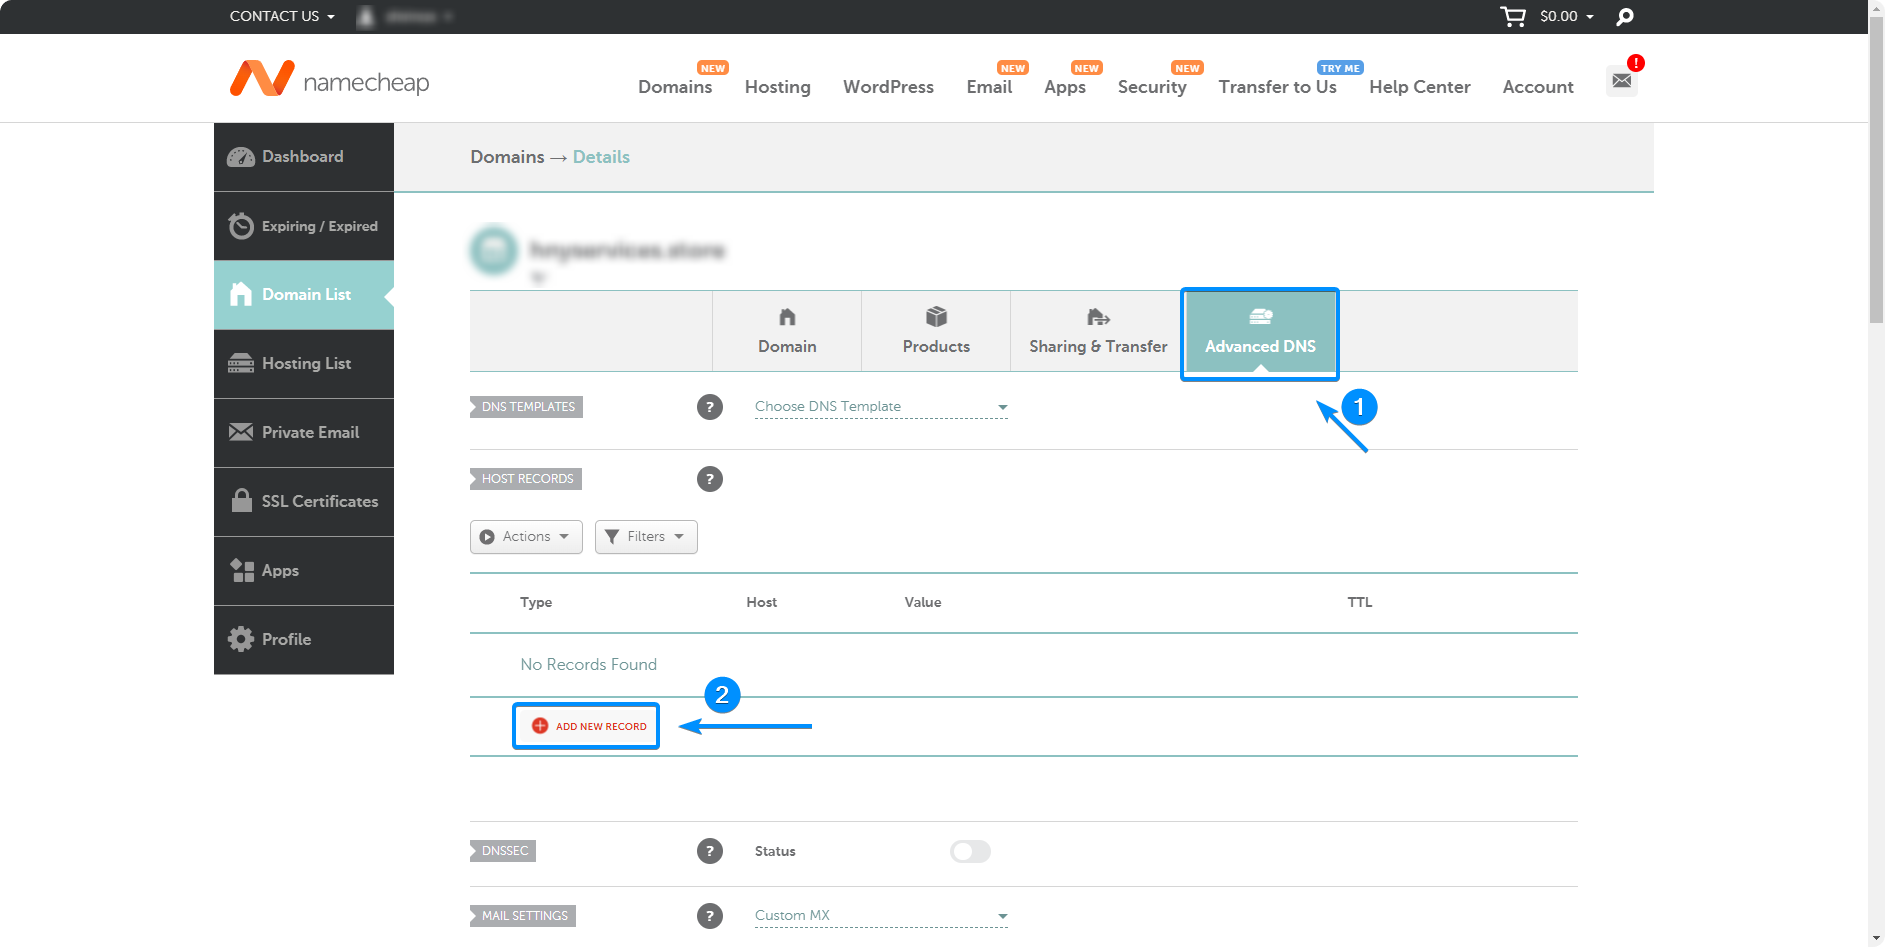The width and height of the screenshot is (1885, 947).
Task: Click the user account avatar in top bar
Action: pos(366,16)
